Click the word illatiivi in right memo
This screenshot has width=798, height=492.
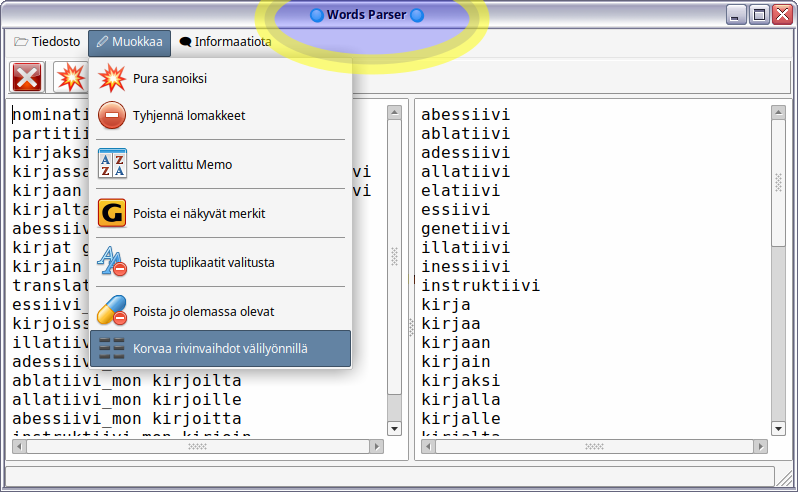[465, 247]
